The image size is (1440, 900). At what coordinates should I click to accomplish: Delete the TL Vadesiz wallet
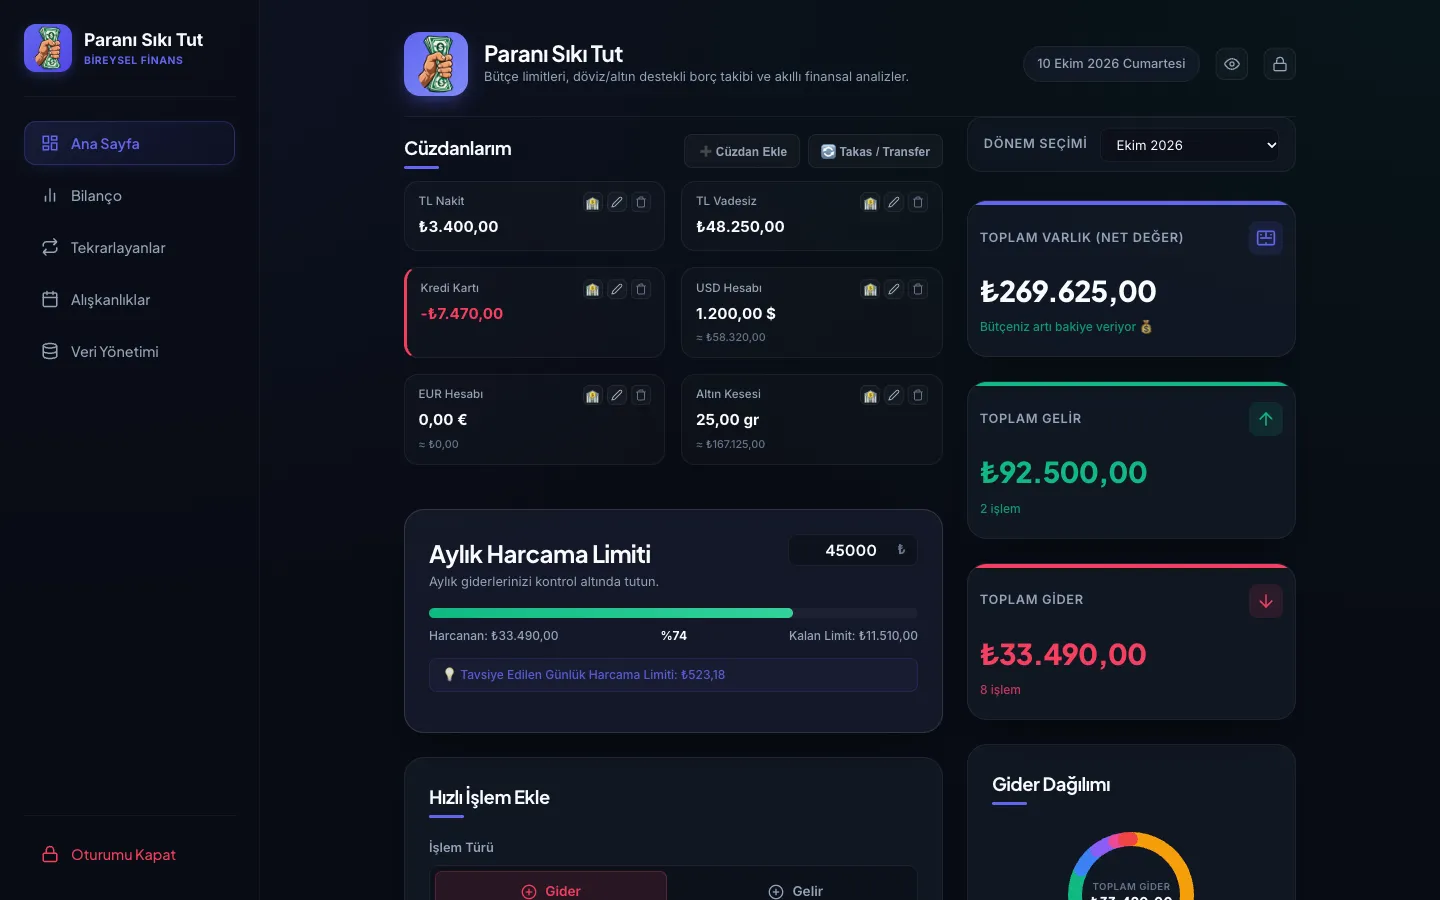[x=918, y=203]
